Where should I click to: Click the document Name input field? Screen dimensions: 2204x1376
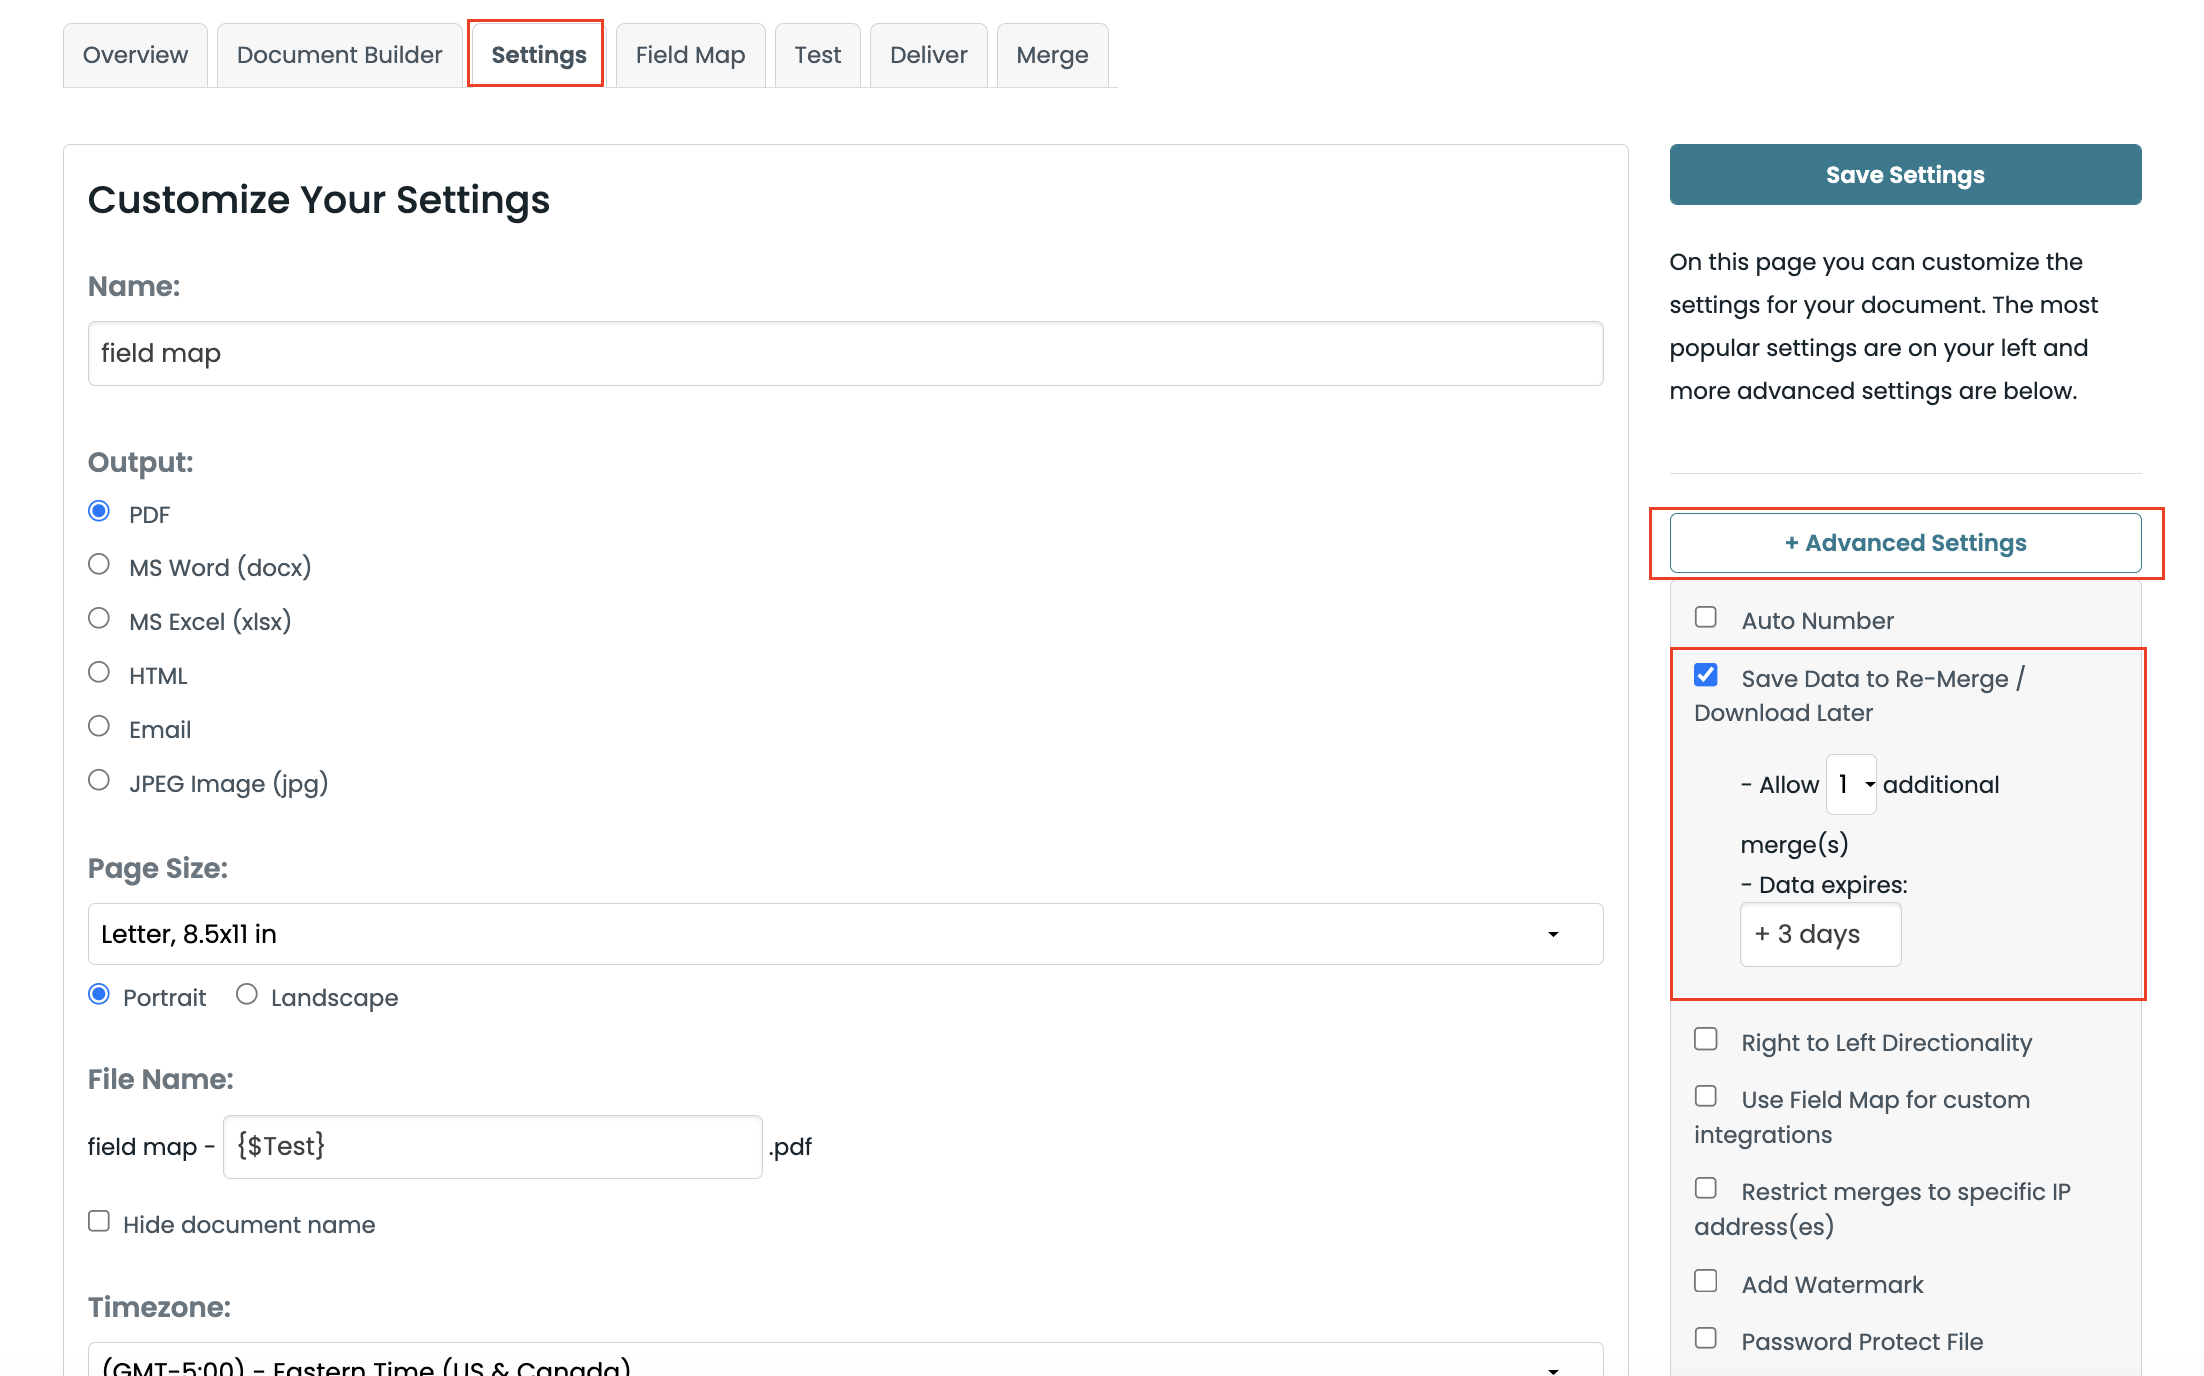[845, 353]
